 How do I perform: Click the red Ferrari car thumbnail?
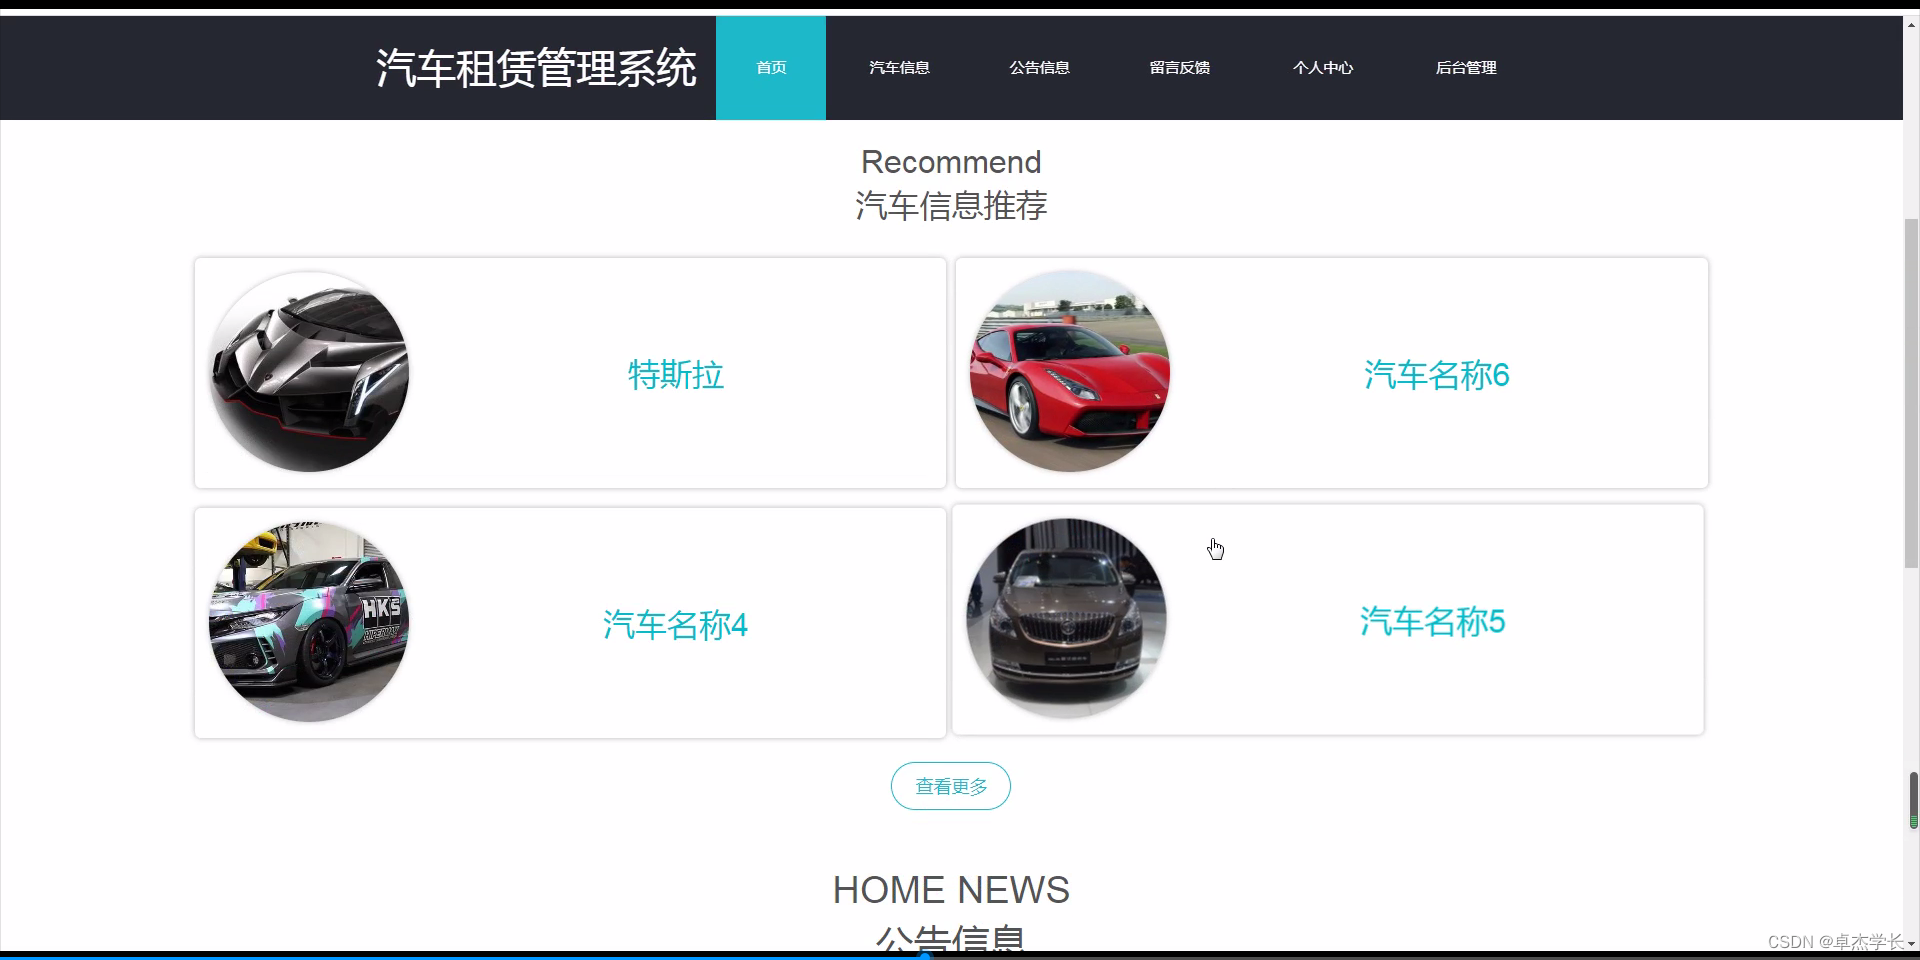pos(1069,372)
